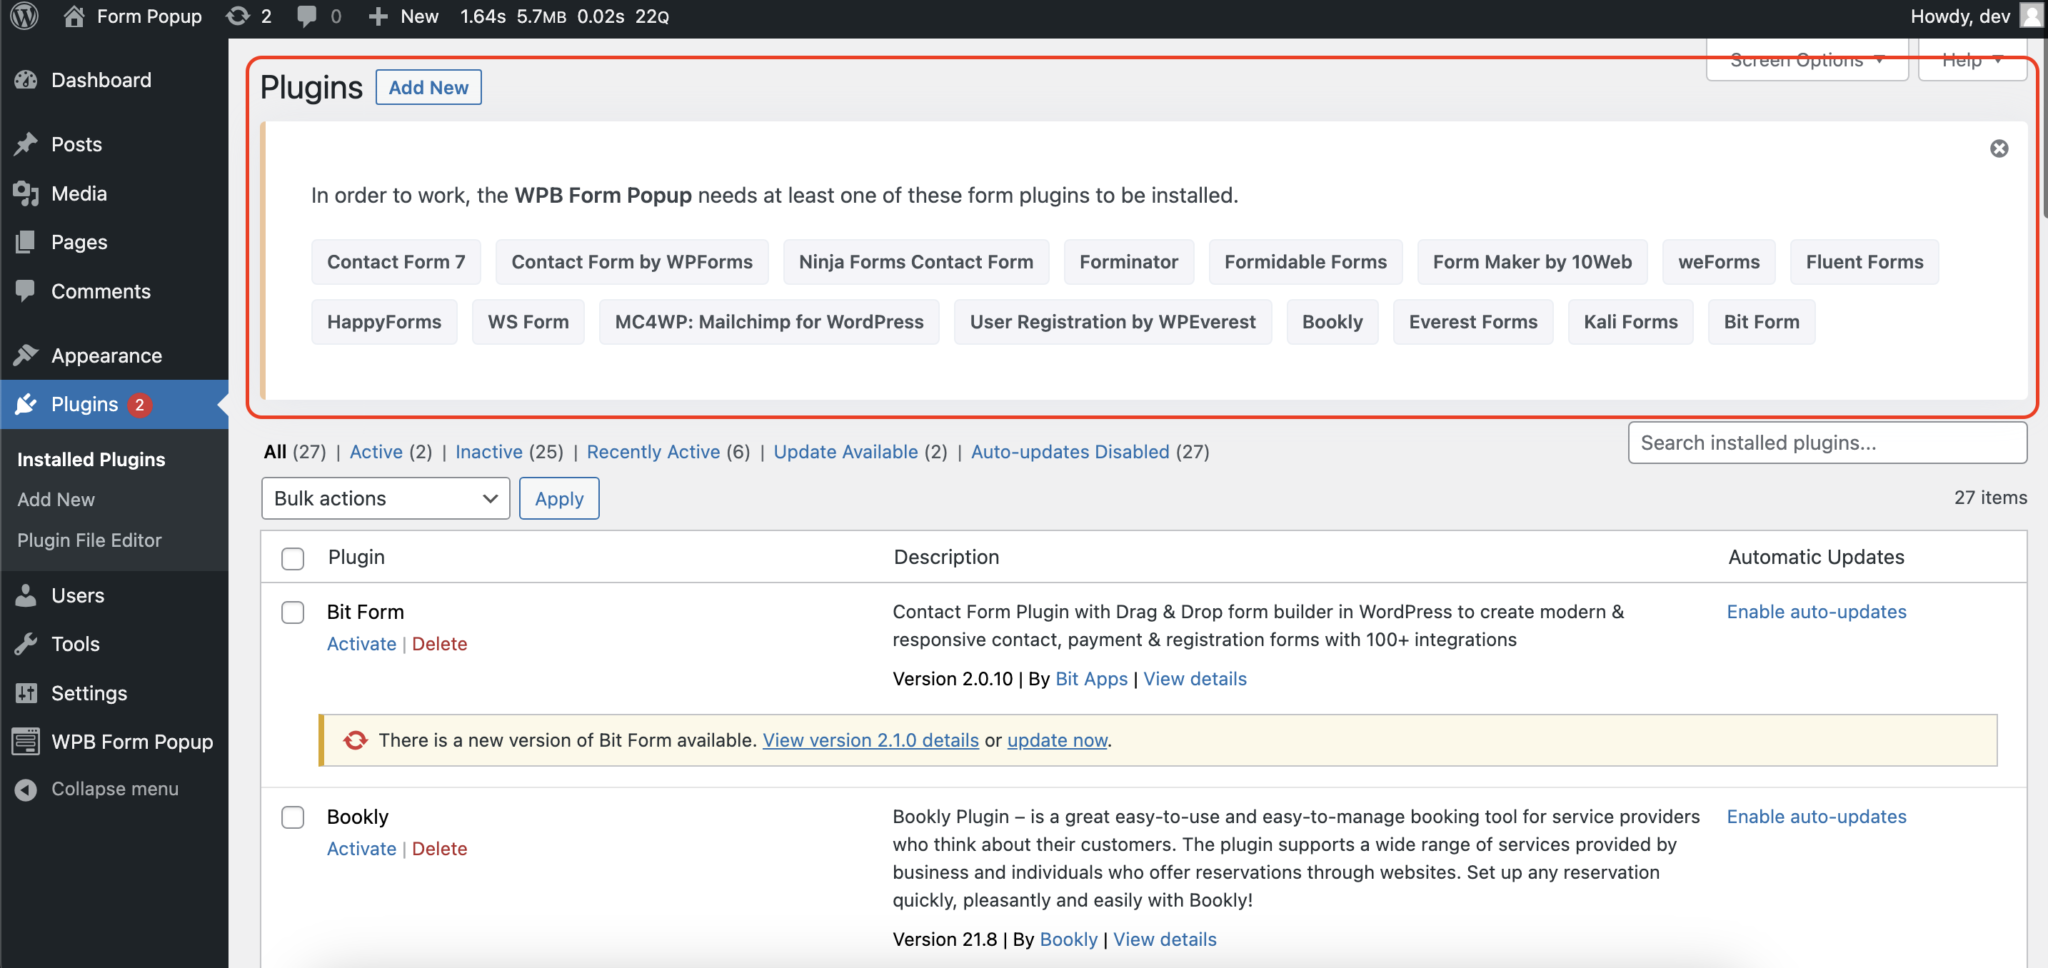Screen dimensions: 2048x968
Task: Open Tools via the wrench icon
Action: (x=26, y=644)
